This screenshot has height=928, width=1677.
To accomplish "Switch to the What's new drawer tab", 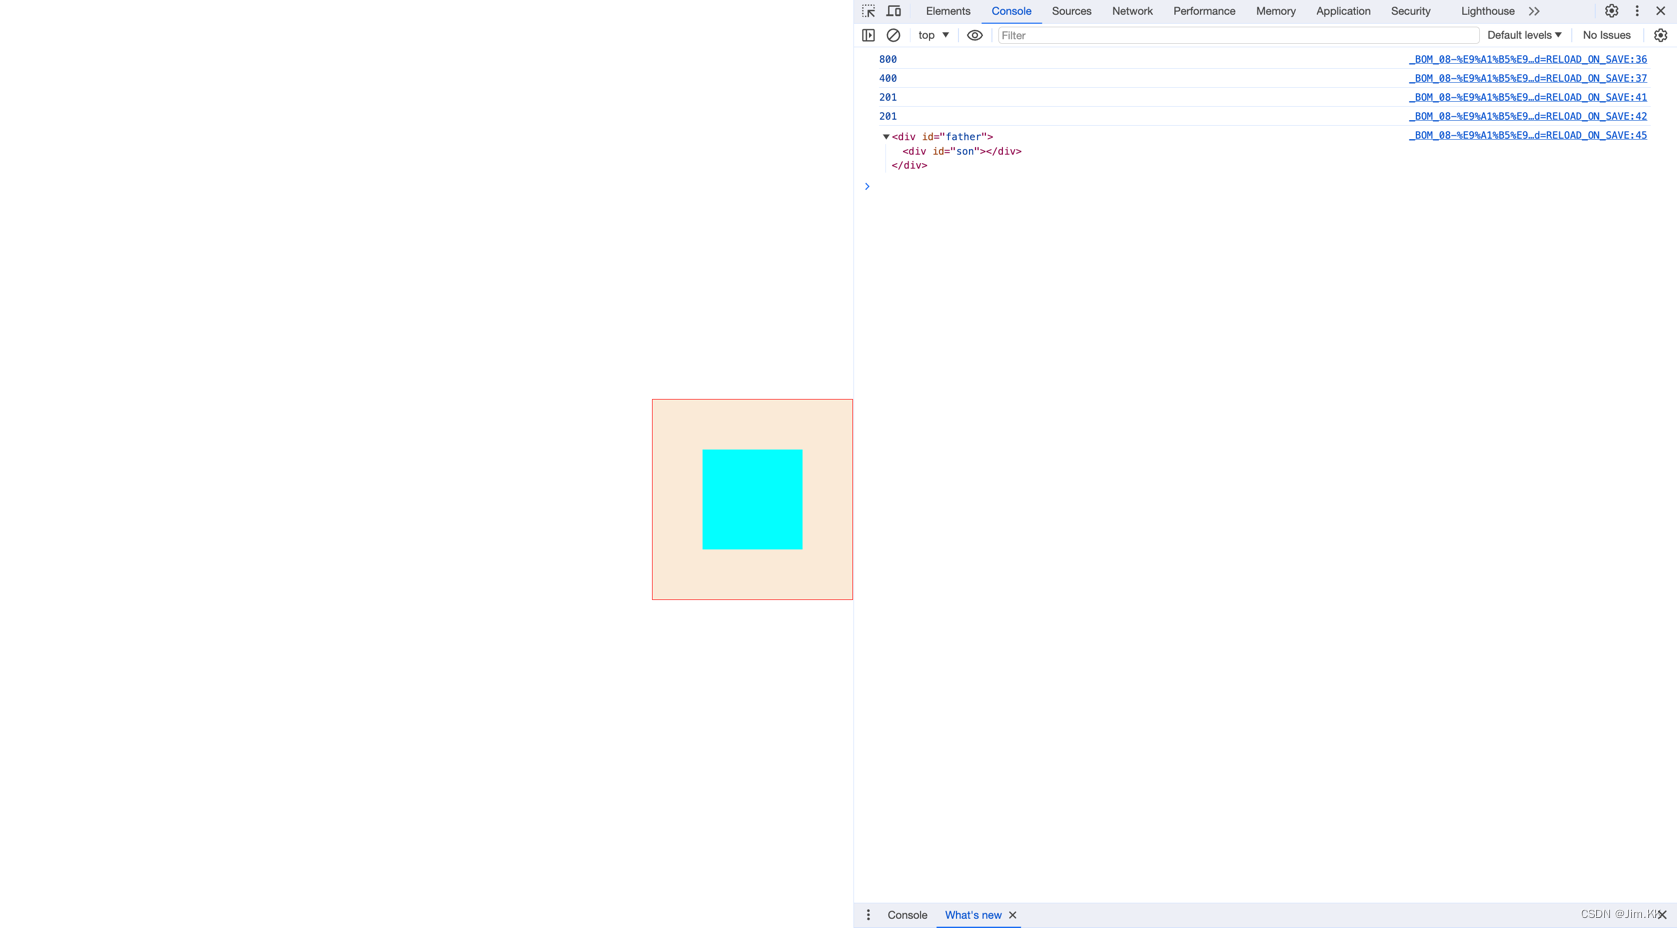I will (x=973, y=915).
